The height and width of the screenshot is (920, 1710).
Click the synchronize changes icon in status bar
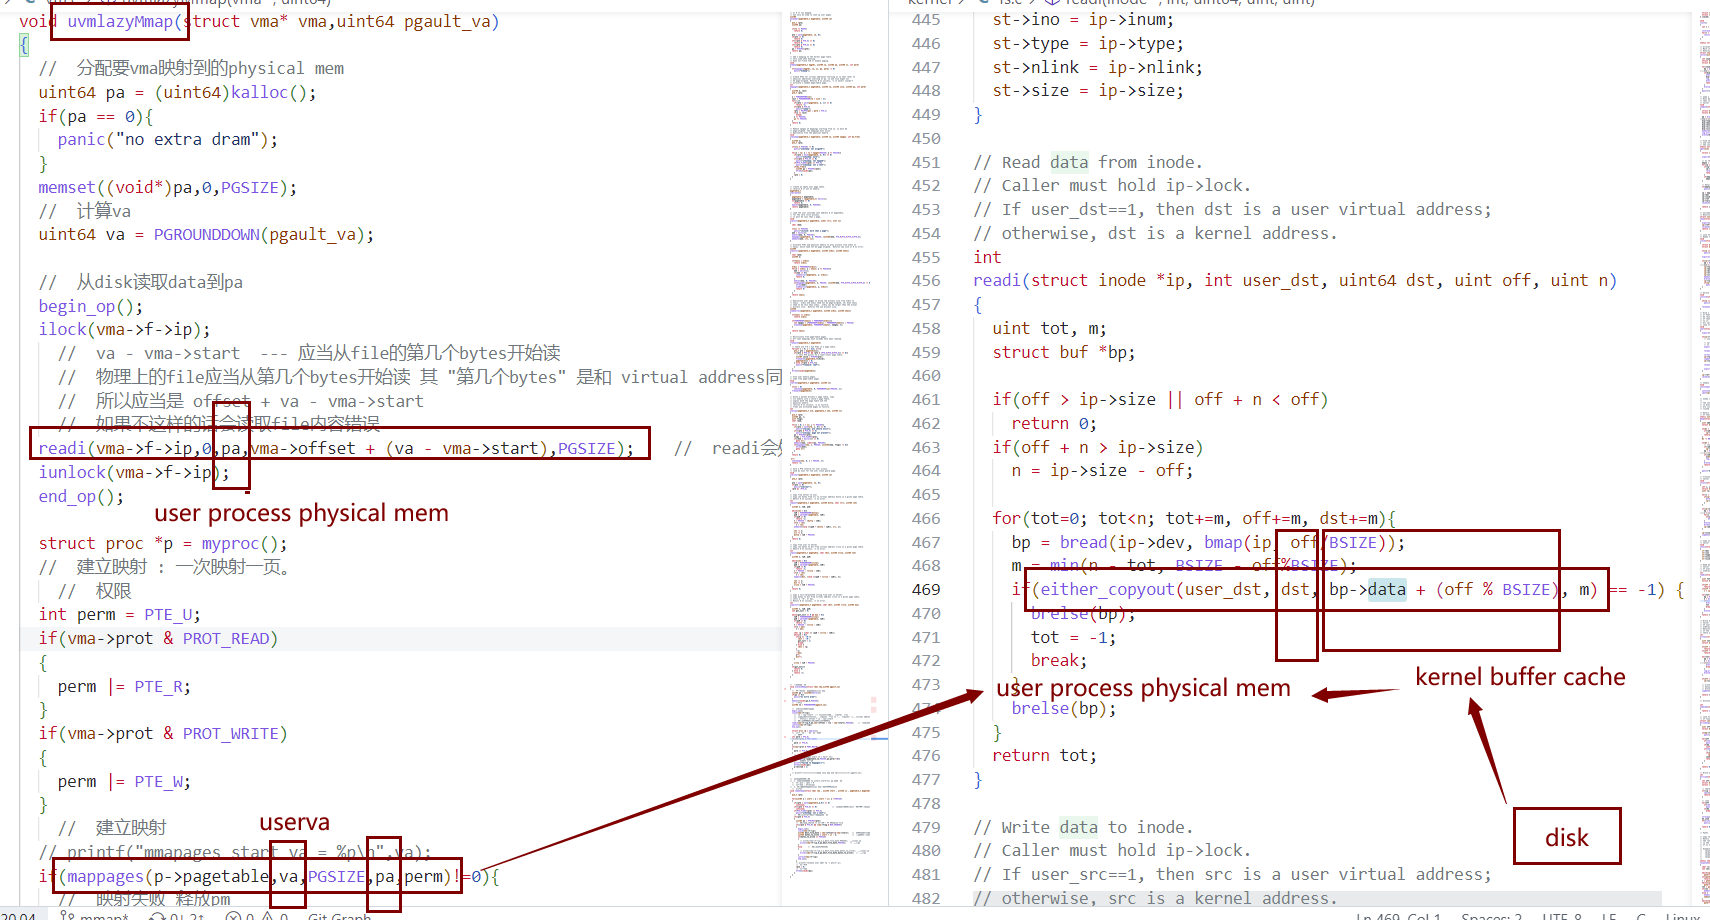(x=158, y=915)
